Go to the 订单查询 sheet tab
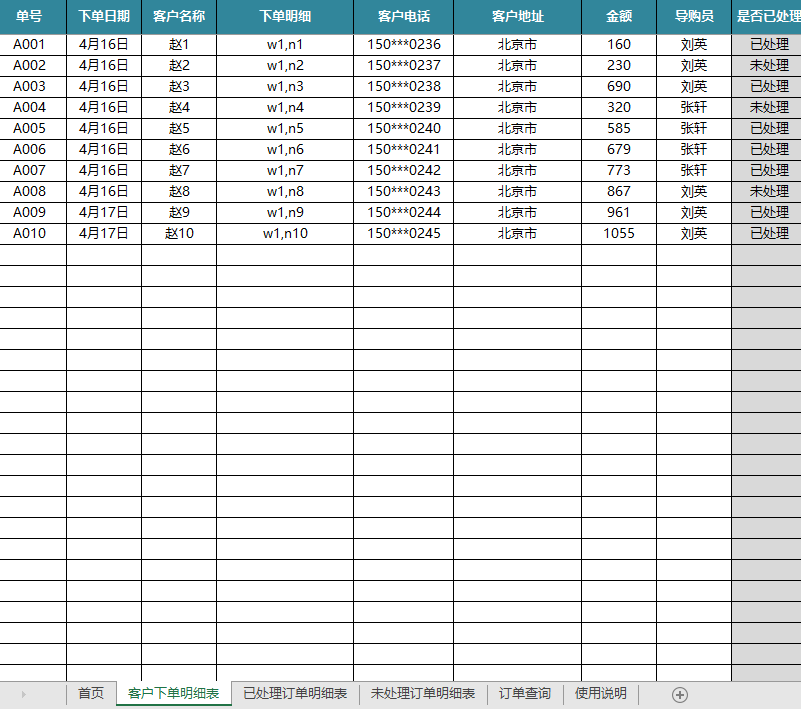Image resolution: width=801 pixels, height=709 pixels. click(x=525, y=693)
